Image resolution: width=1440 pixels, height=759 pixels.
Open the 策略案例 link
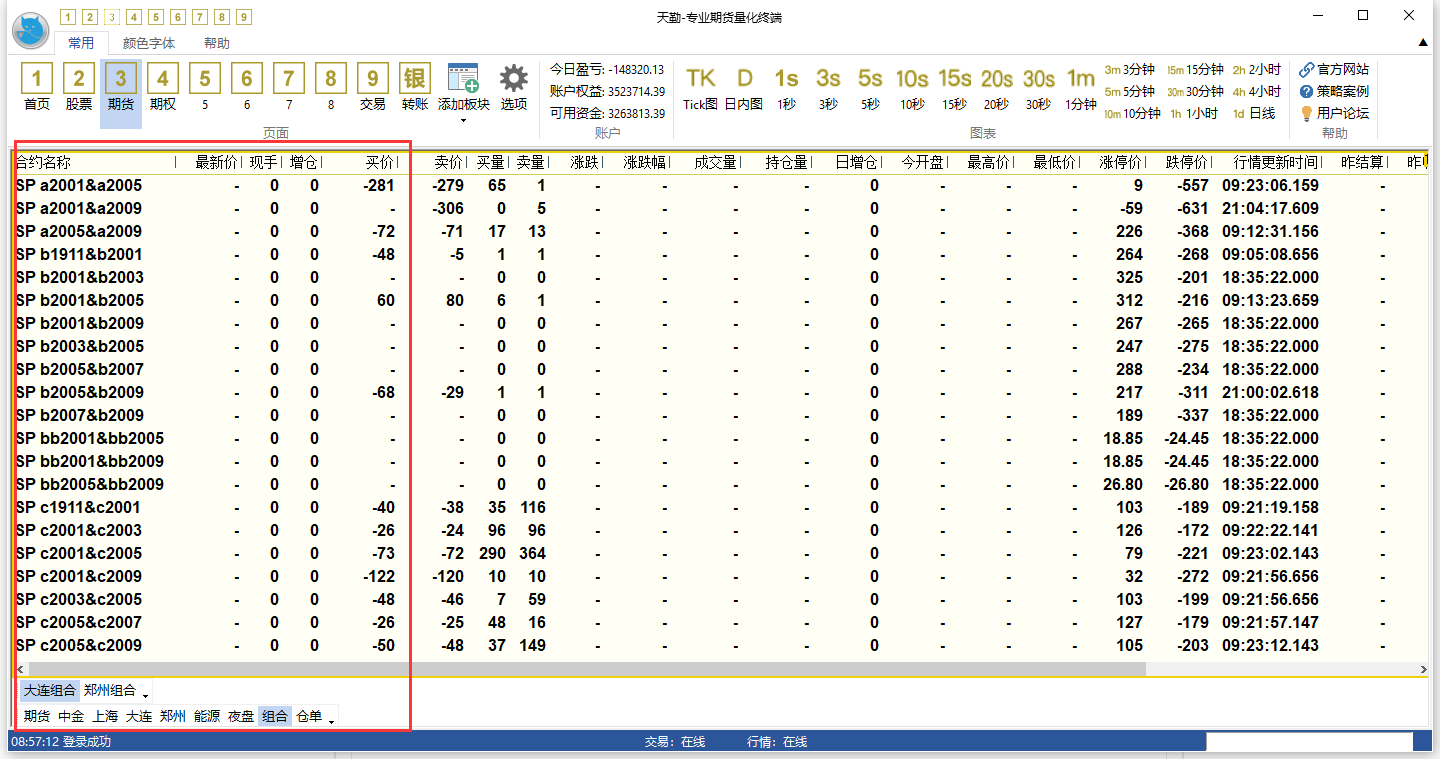[x=1334, y=92]
